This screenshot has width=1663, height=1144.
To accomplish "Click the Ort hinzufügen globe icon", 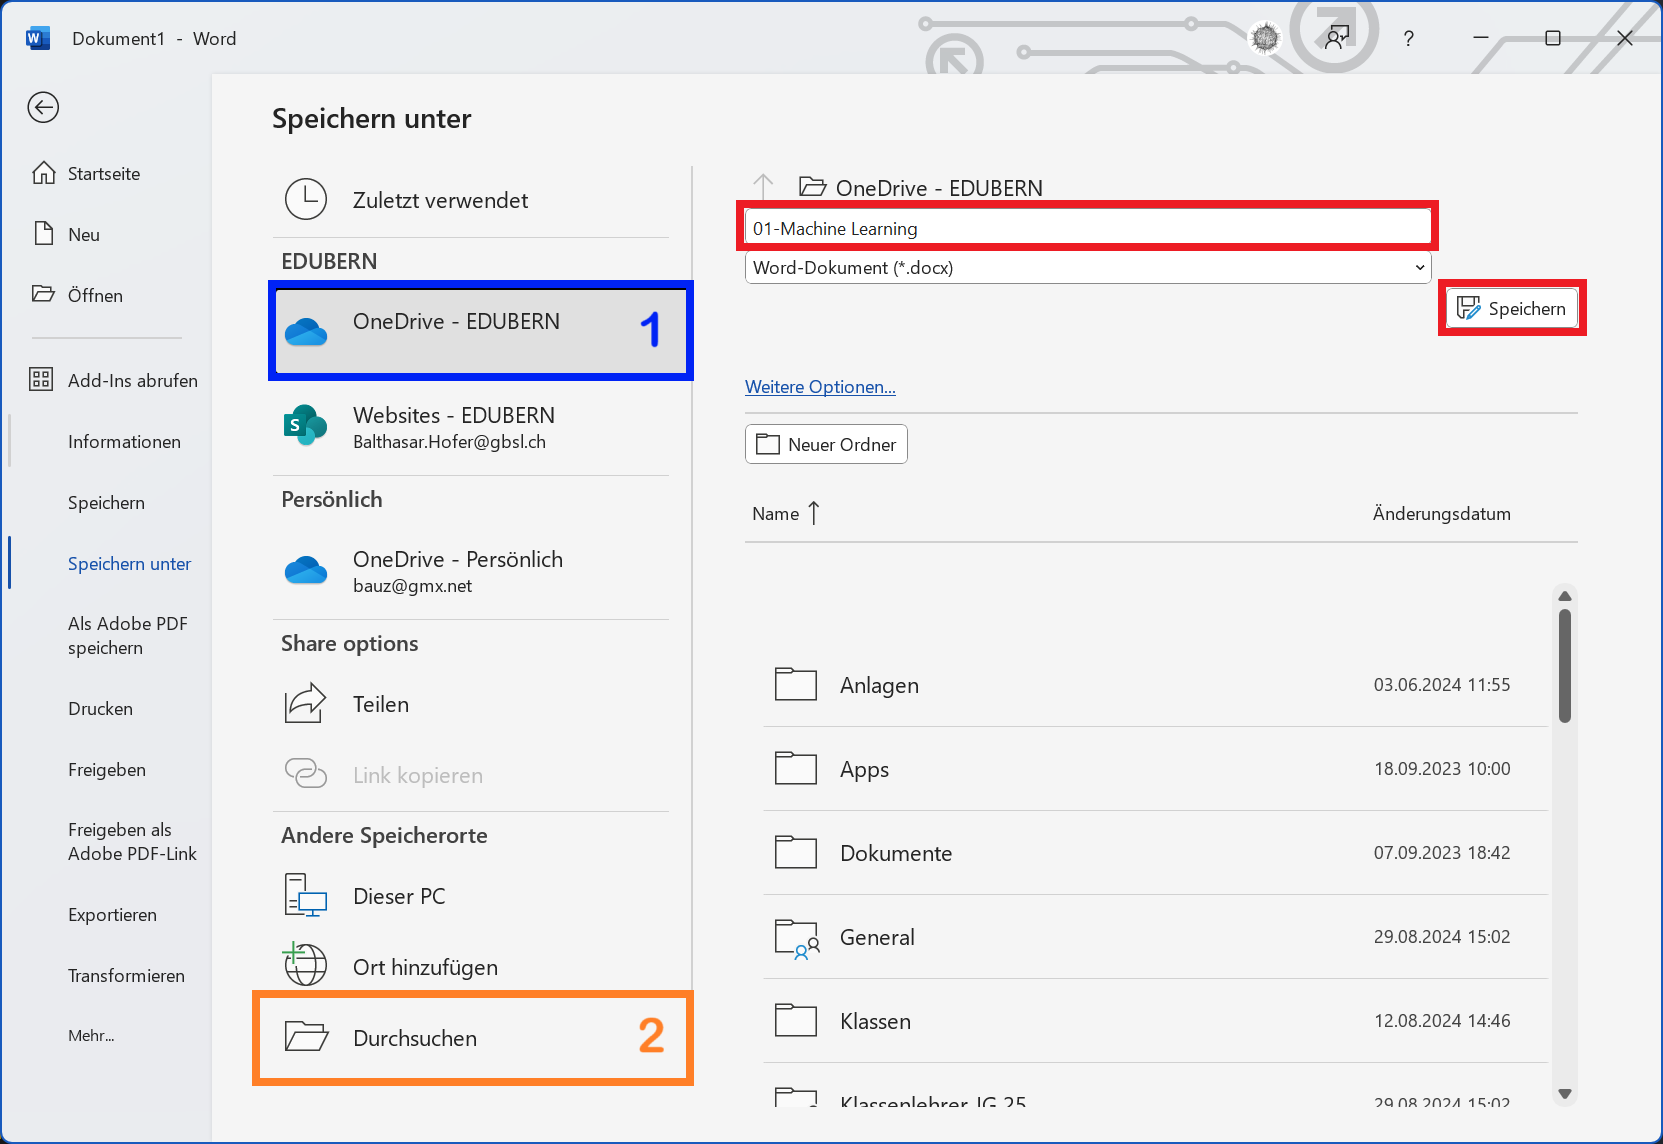I will pyautogui.click(x=305, y=964).
